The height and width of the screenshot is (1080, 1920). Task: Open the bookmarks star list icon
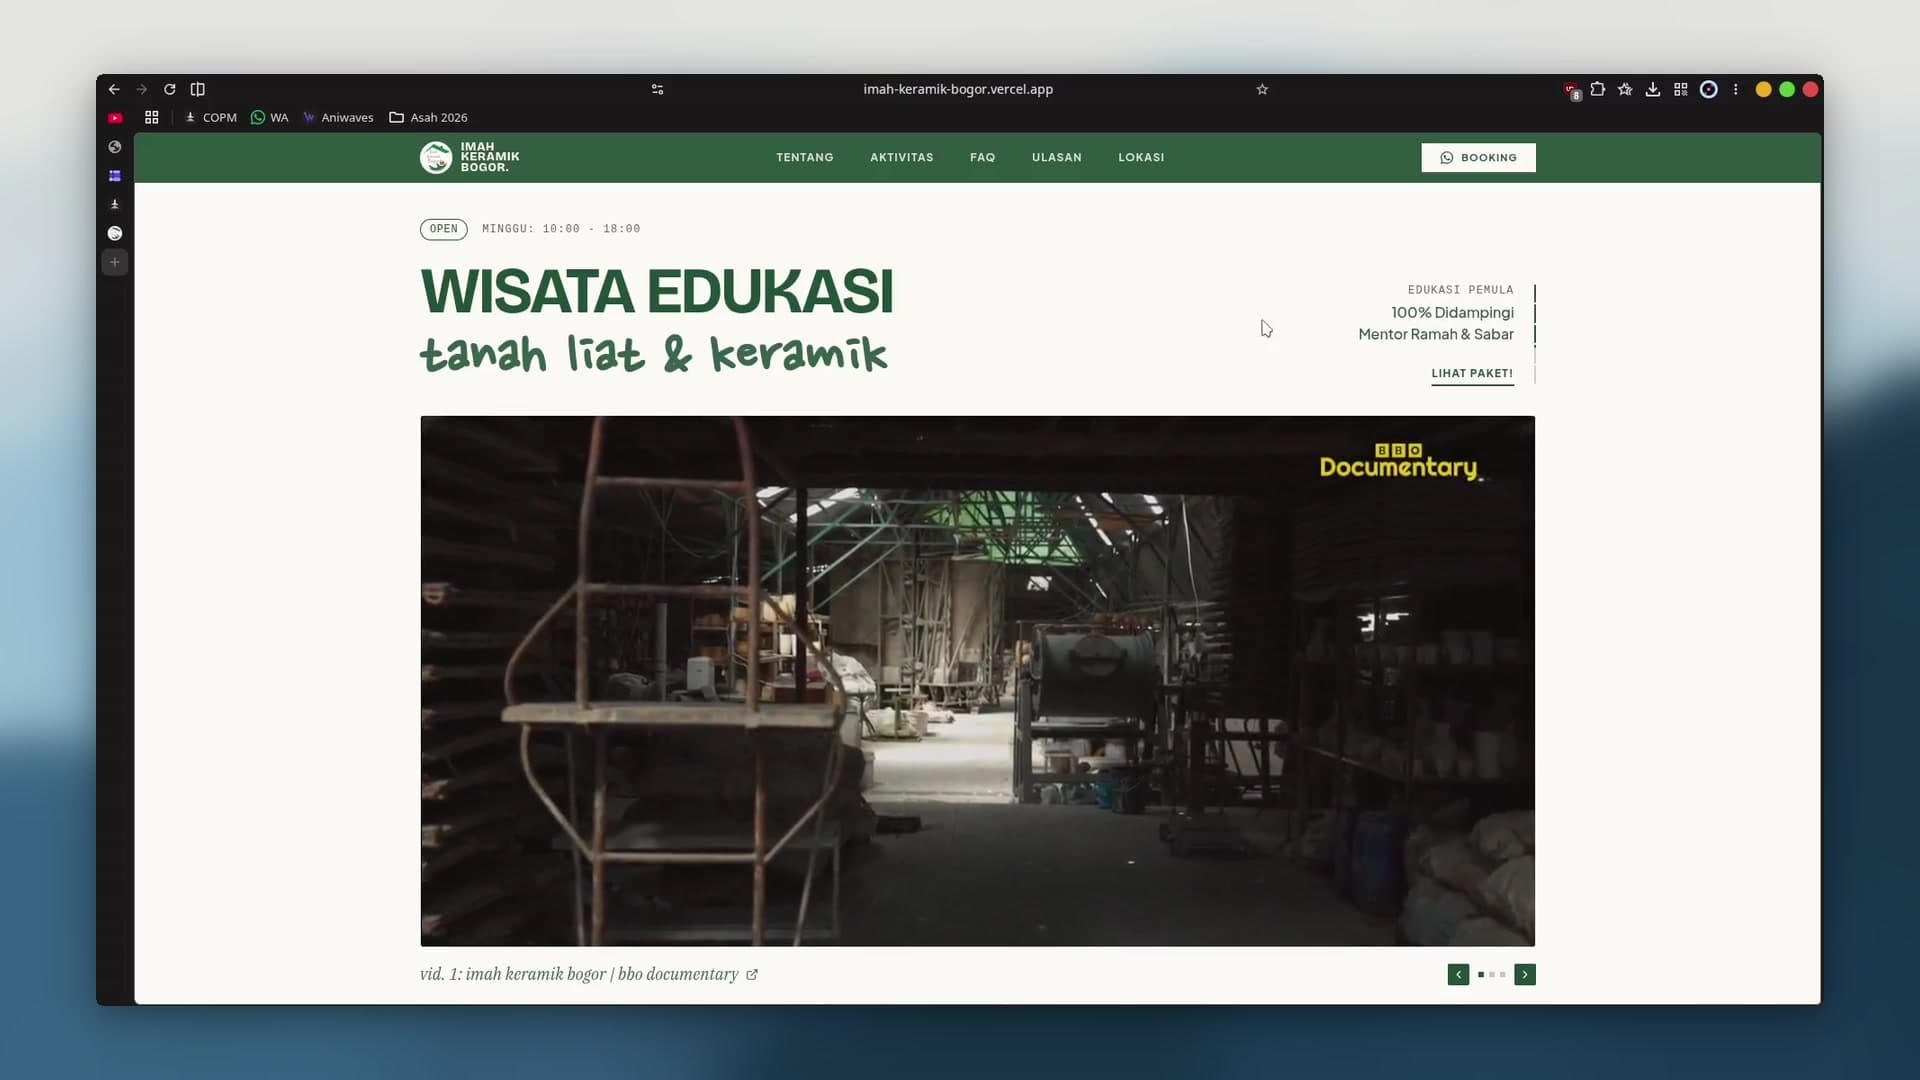(1625, 89)
